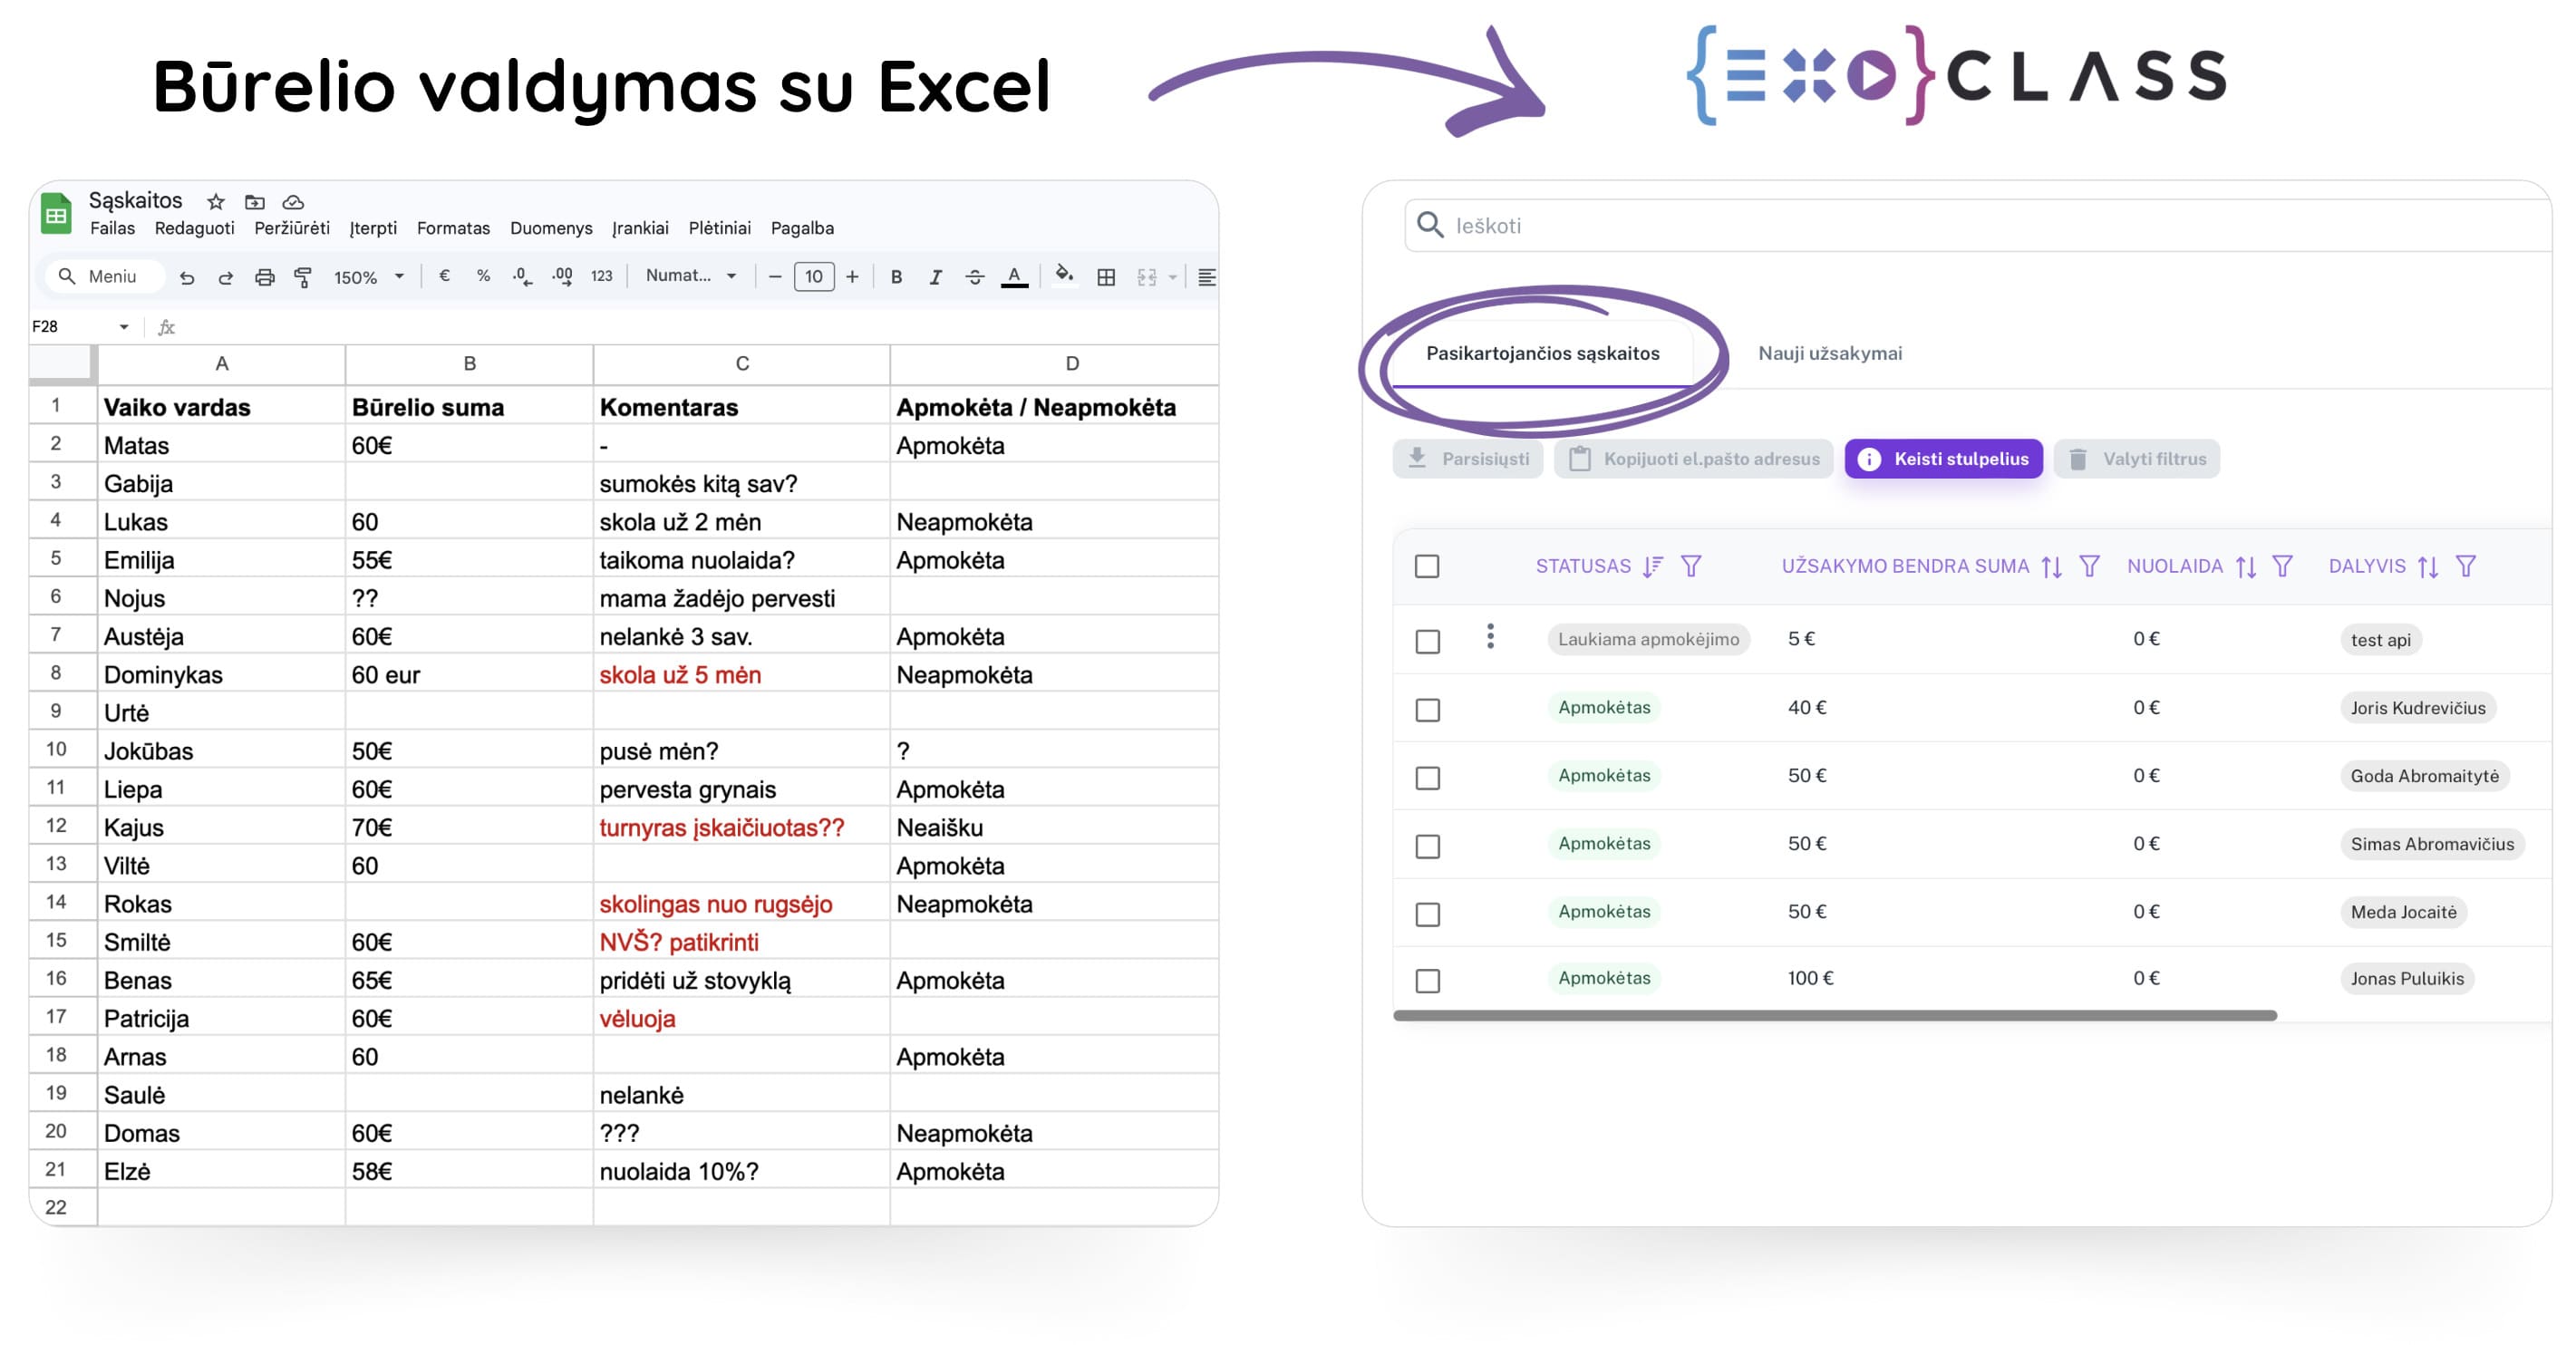Click the merge cells icon
The image size is (2576, 1345).
1146,277
